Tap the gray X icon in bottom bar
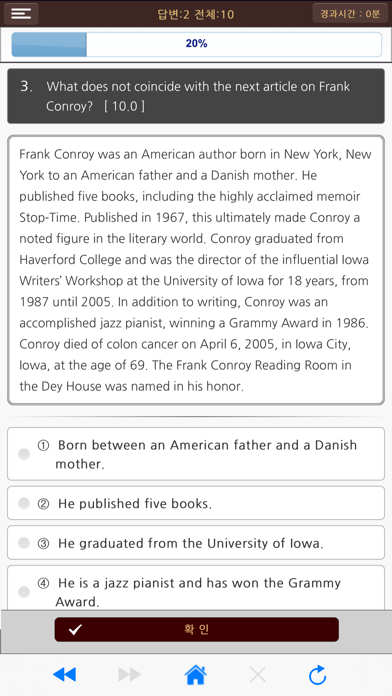 257,675
